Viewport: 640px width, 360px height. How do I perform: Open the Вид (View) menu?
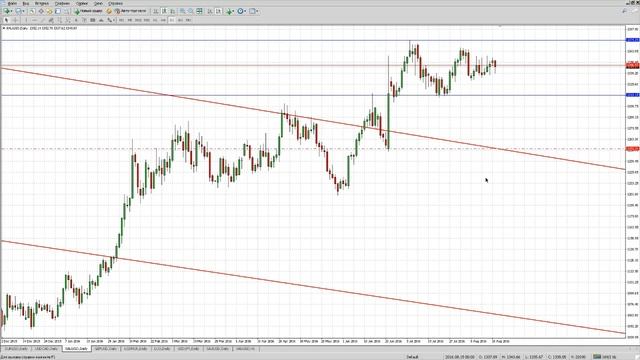(25, 3)
